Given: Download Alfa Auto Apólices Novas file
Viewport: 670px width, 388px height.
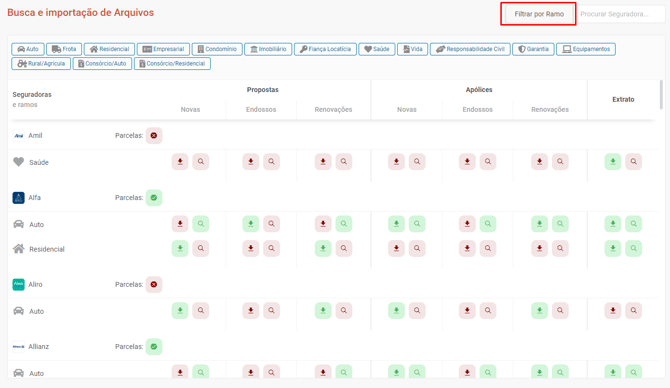Looking at the screenshot, I should coord(396,224).
